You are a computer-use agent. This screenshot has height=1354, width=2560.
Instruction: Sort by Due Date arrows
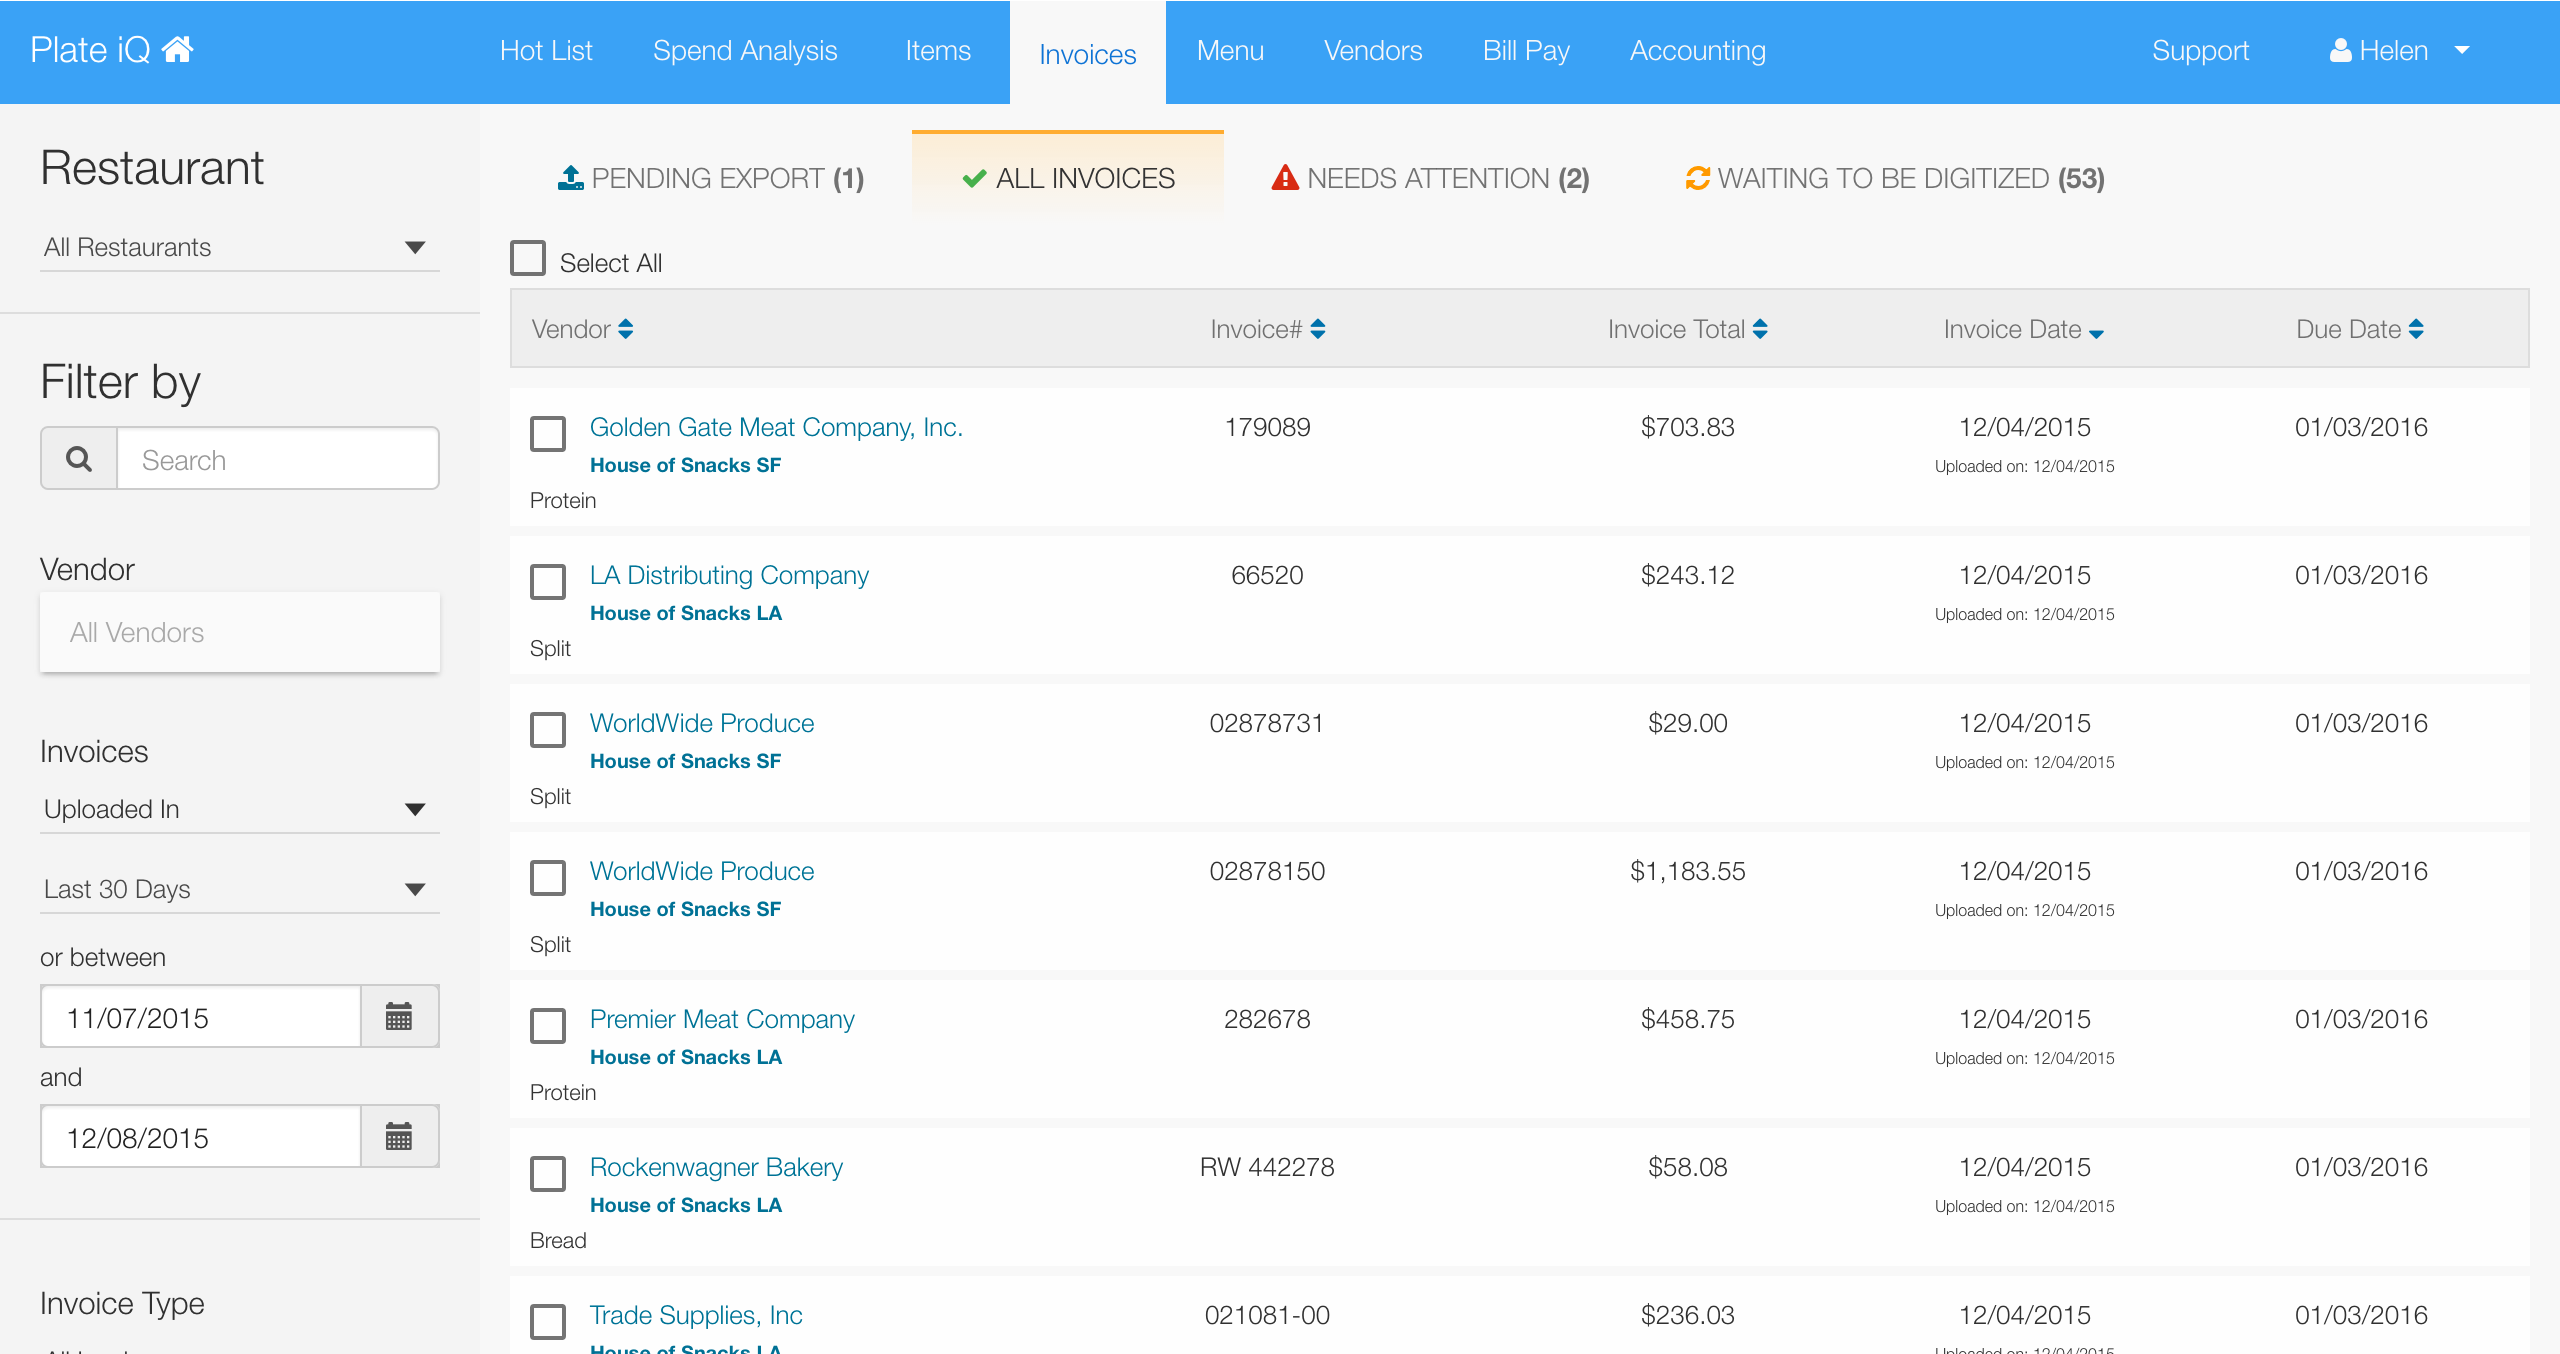[2416, 329]
